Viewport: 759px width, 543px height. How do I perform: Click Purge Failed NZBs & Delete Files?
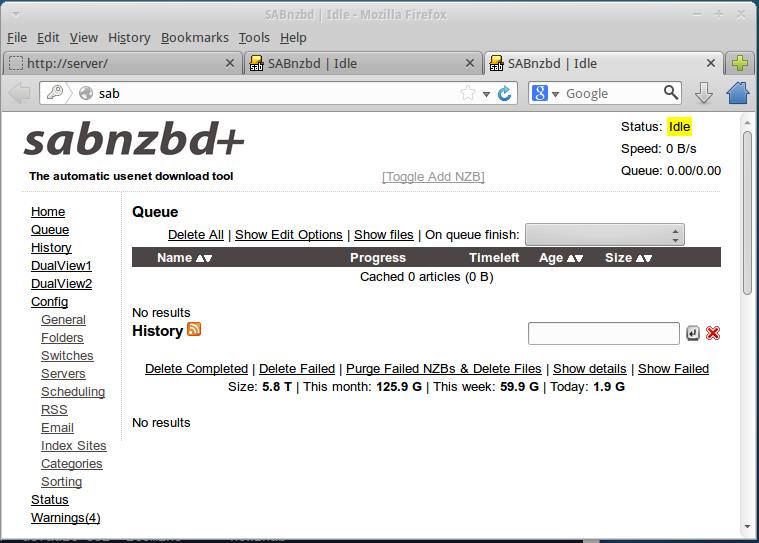pos(443,369)
